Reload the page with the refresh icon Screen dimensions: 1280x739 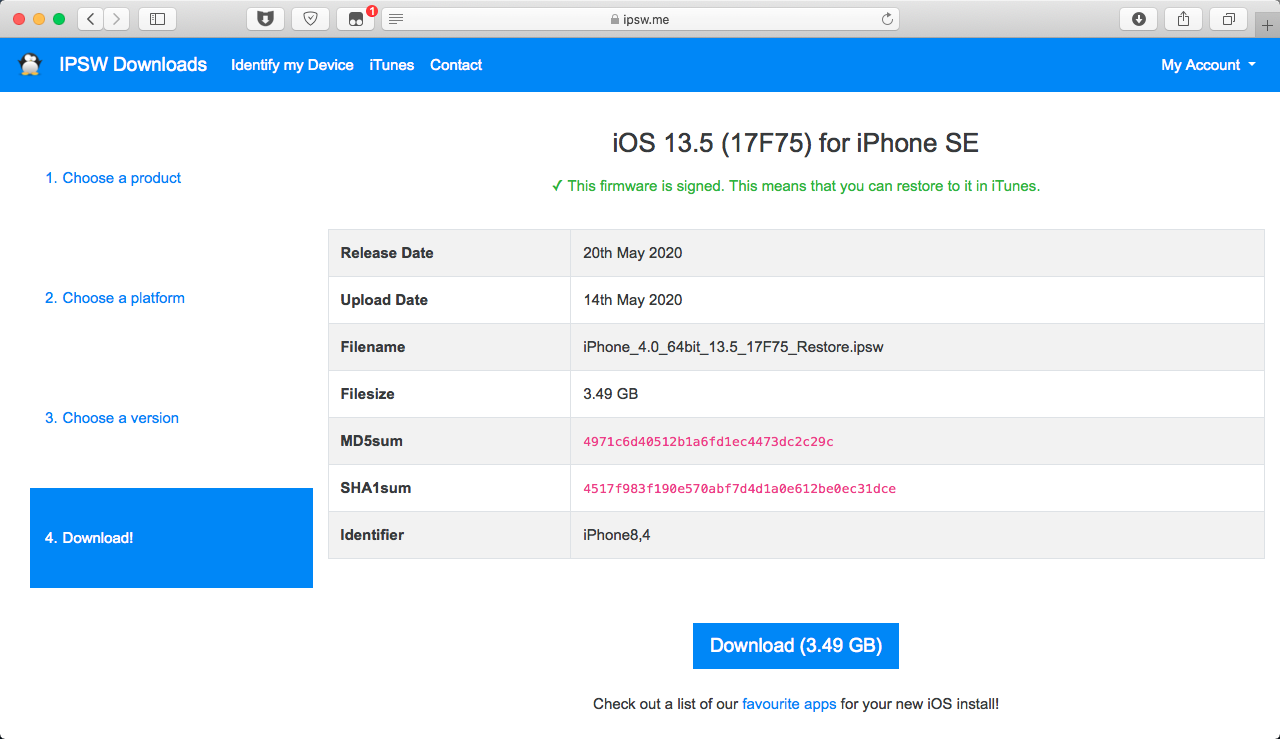point(886,19)
